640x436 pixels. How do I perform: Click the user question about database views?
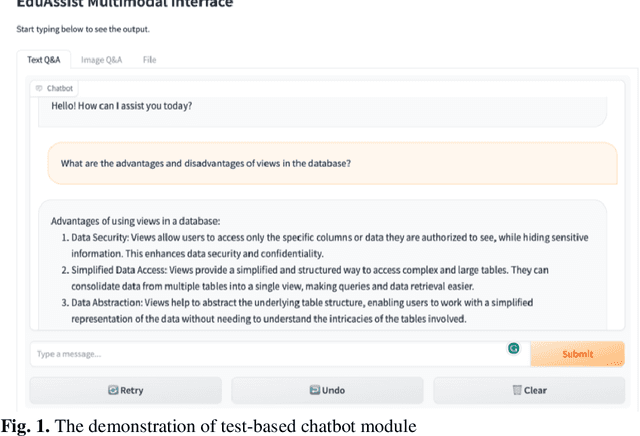(x=205, y=163)
